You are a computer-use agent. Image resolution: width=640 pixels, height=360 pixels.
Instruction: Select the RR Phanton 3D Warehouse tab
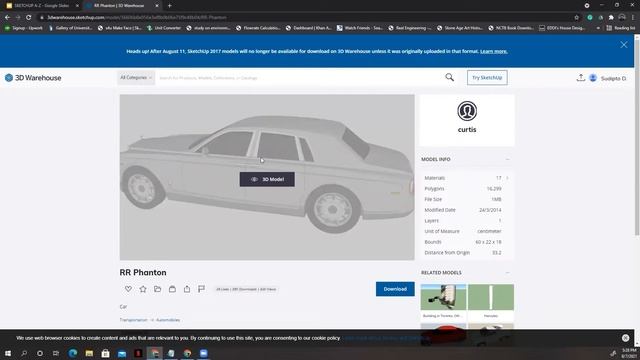tap(121, 6)
